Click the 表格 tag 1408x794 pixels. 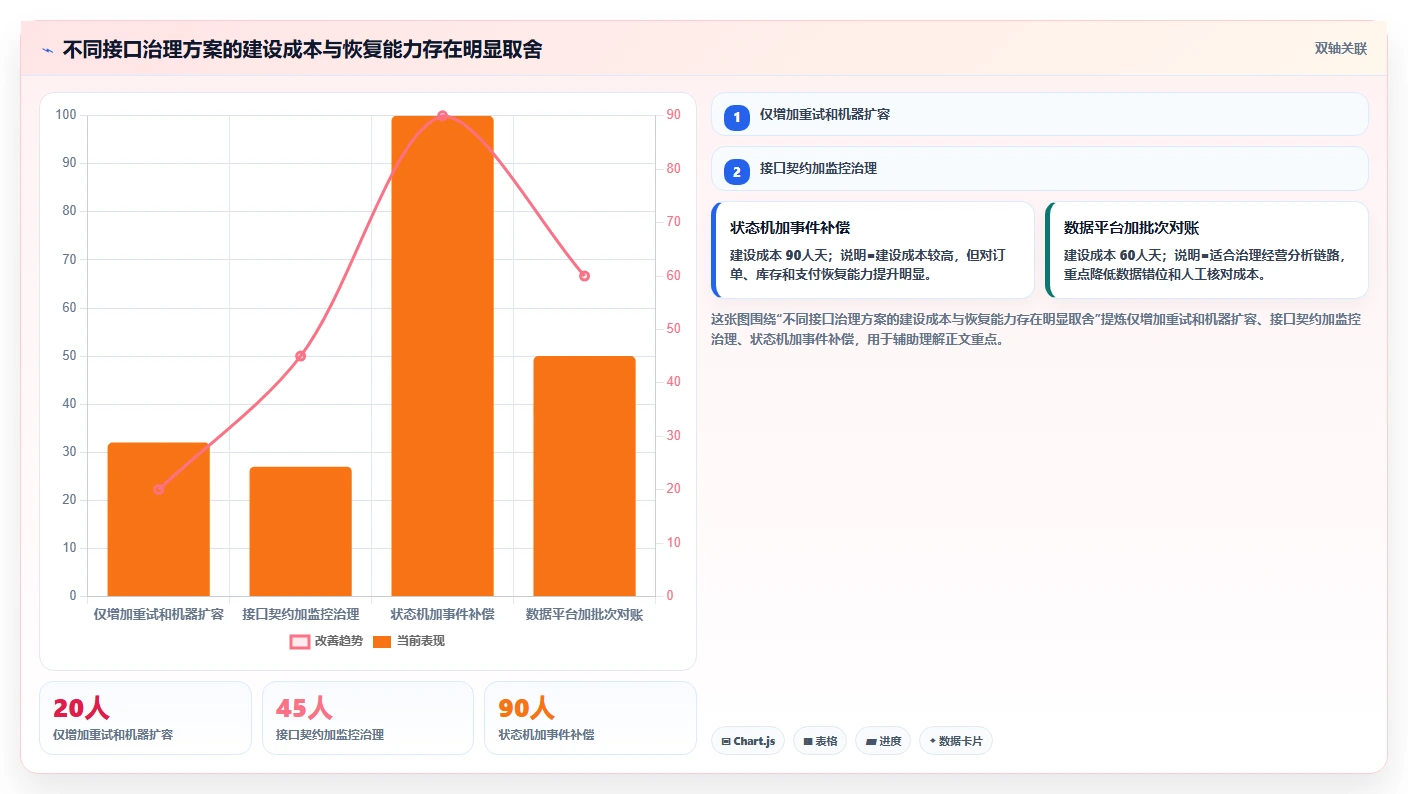(x=820, y=741)
